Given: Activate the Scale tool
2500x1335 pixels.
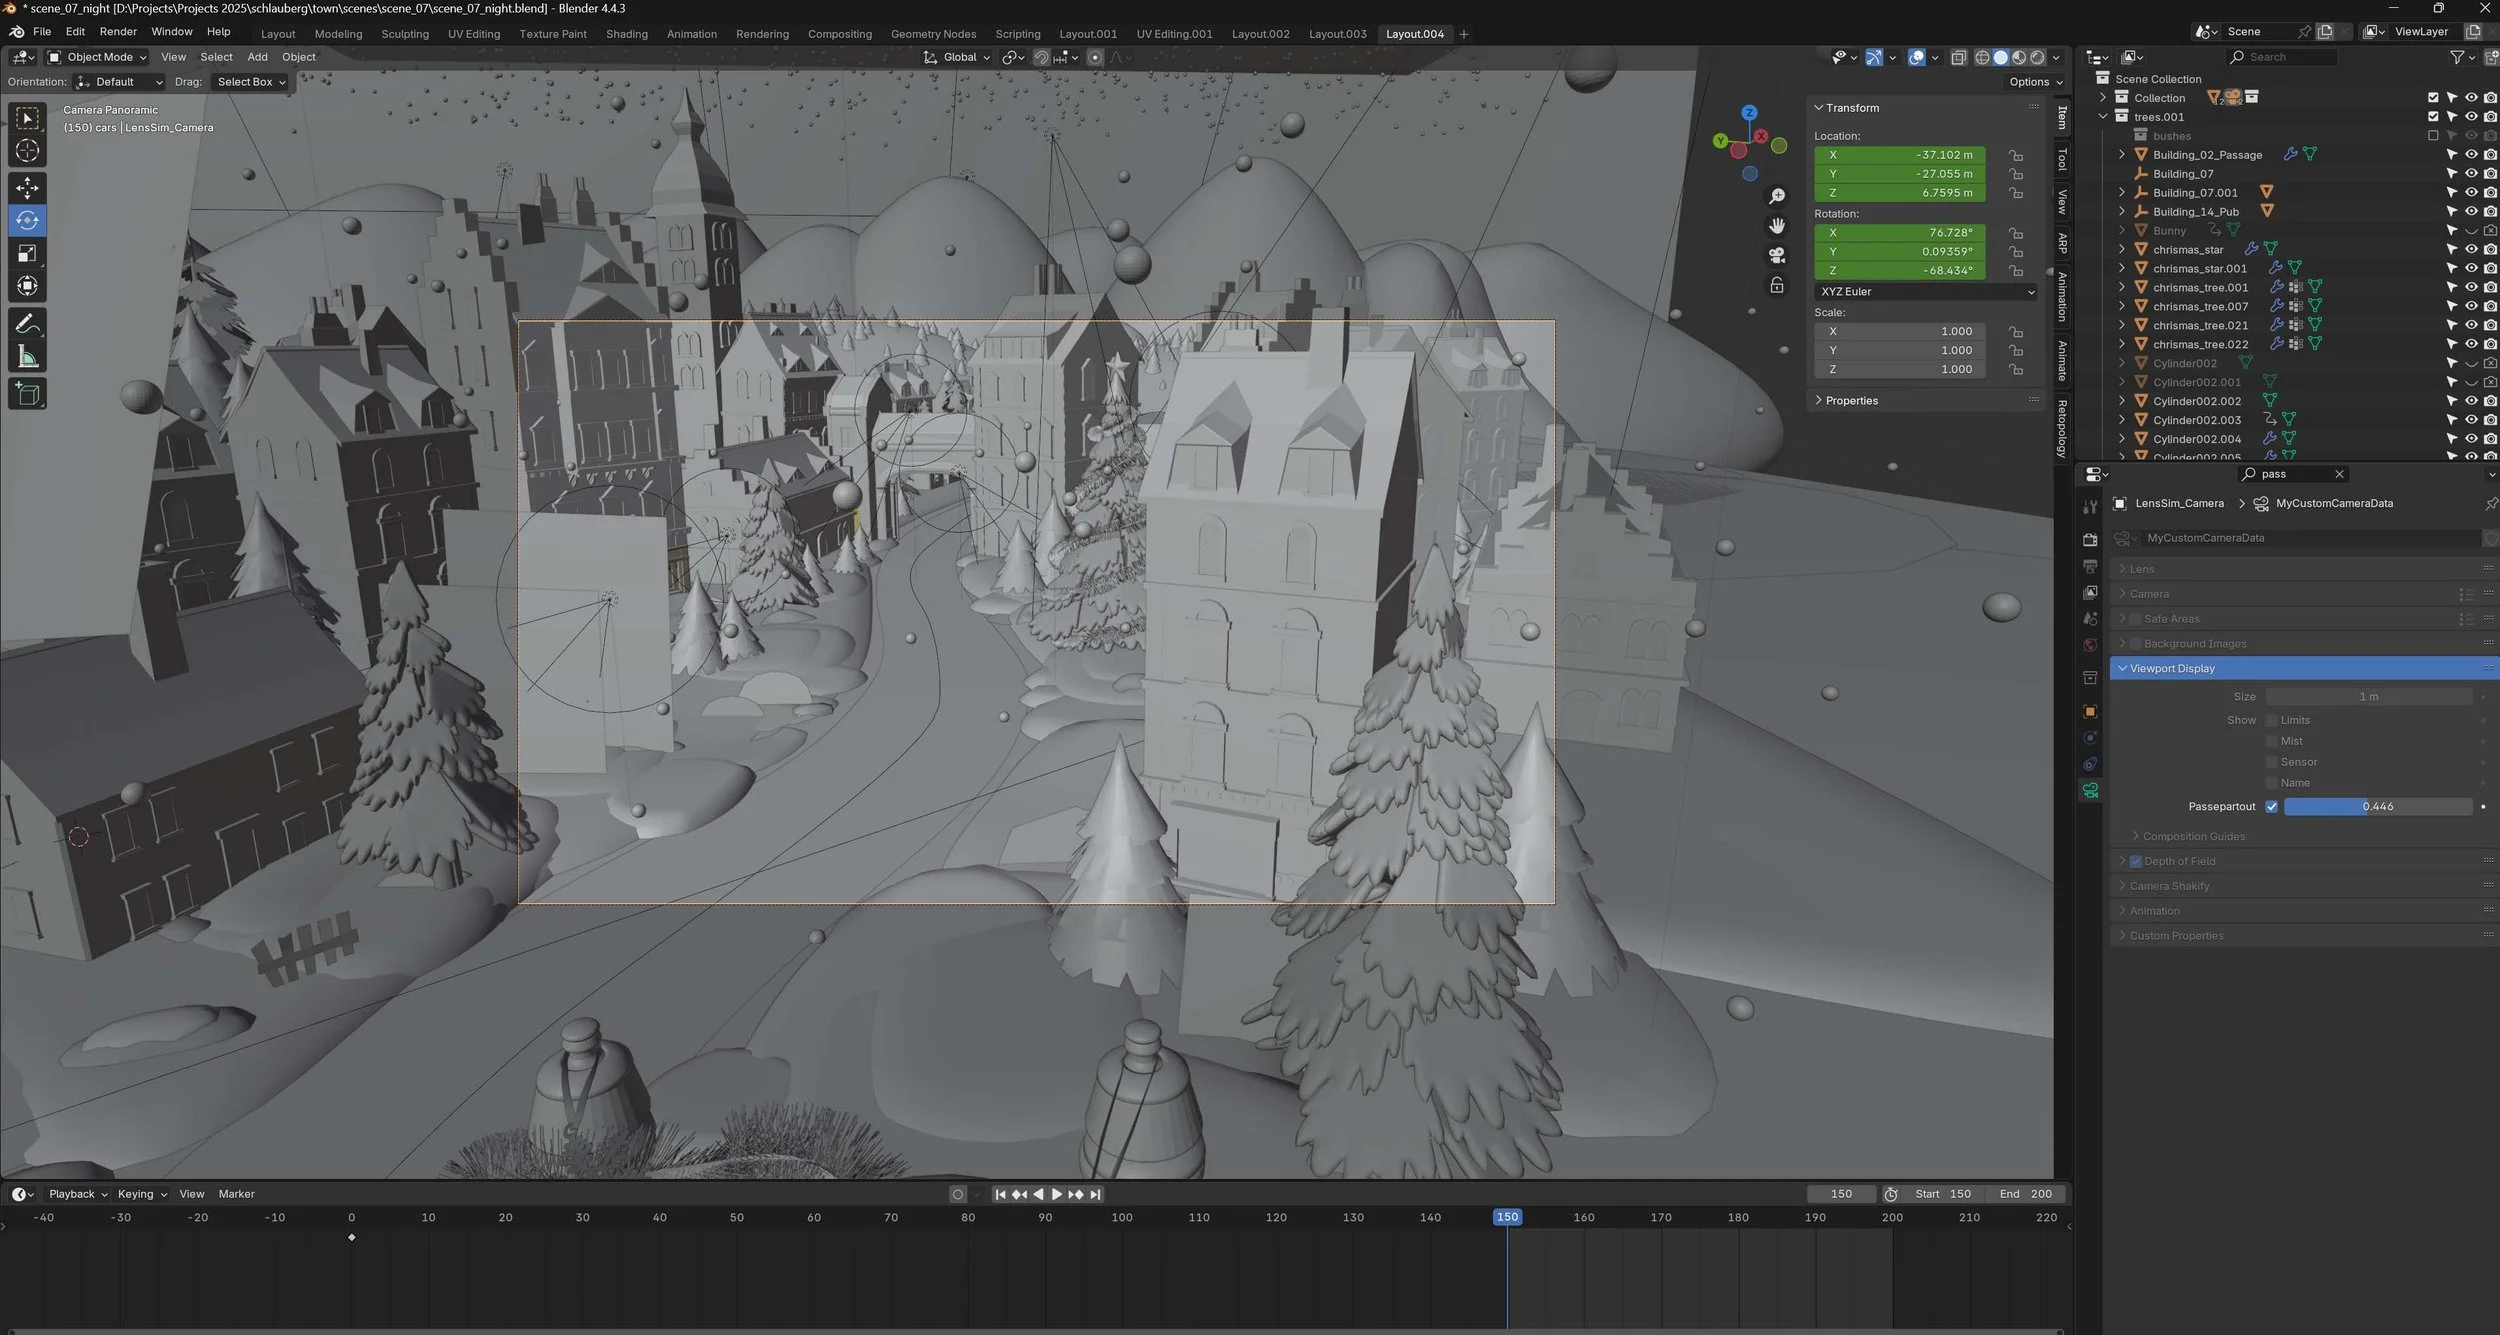Looking at the screenshot, I should pos(27,254).
